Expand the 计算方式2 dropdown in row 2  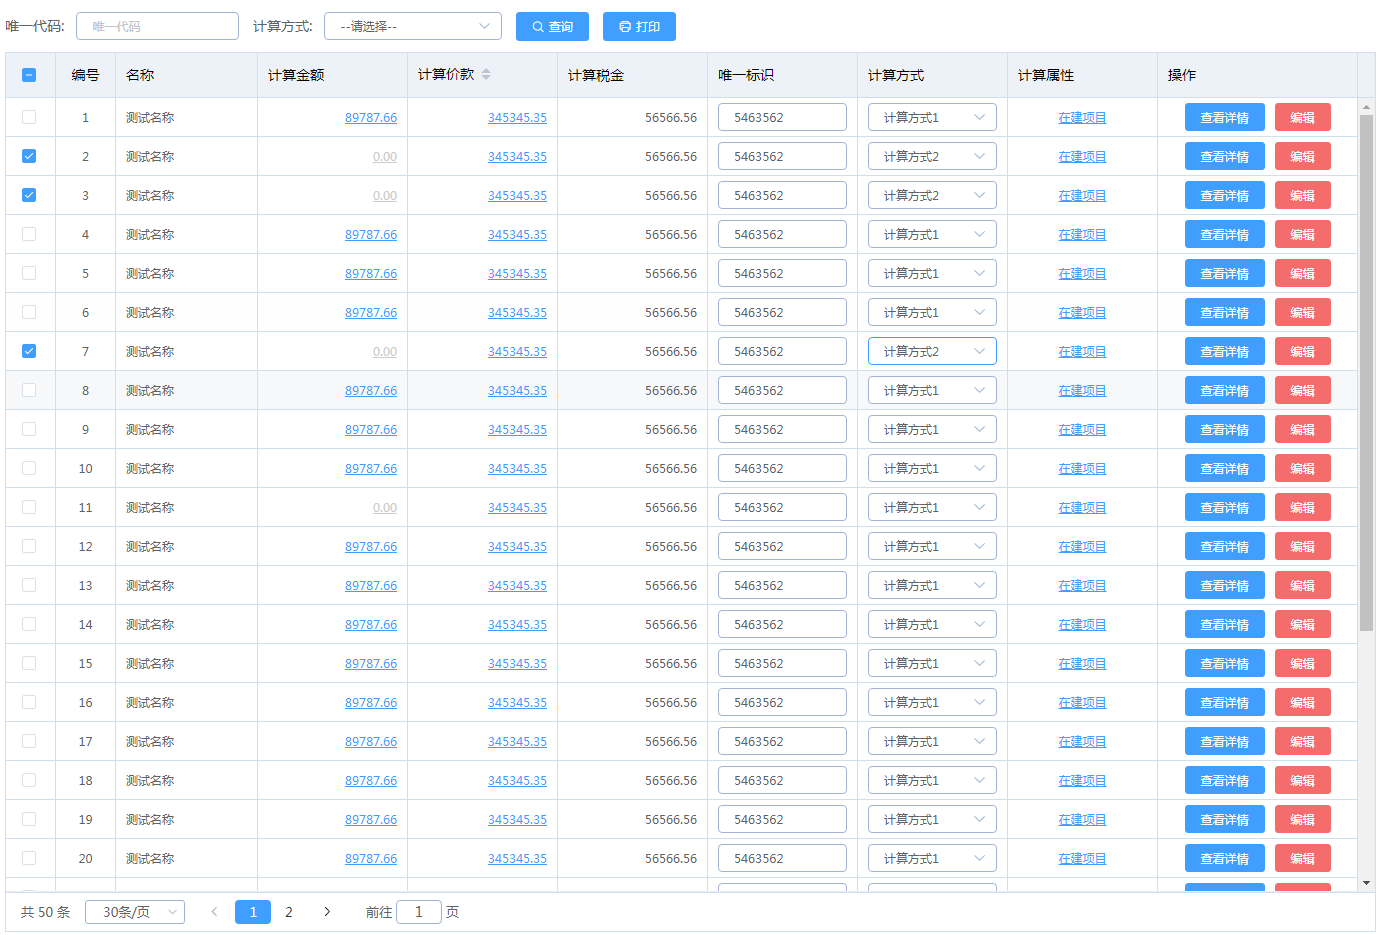932,156
